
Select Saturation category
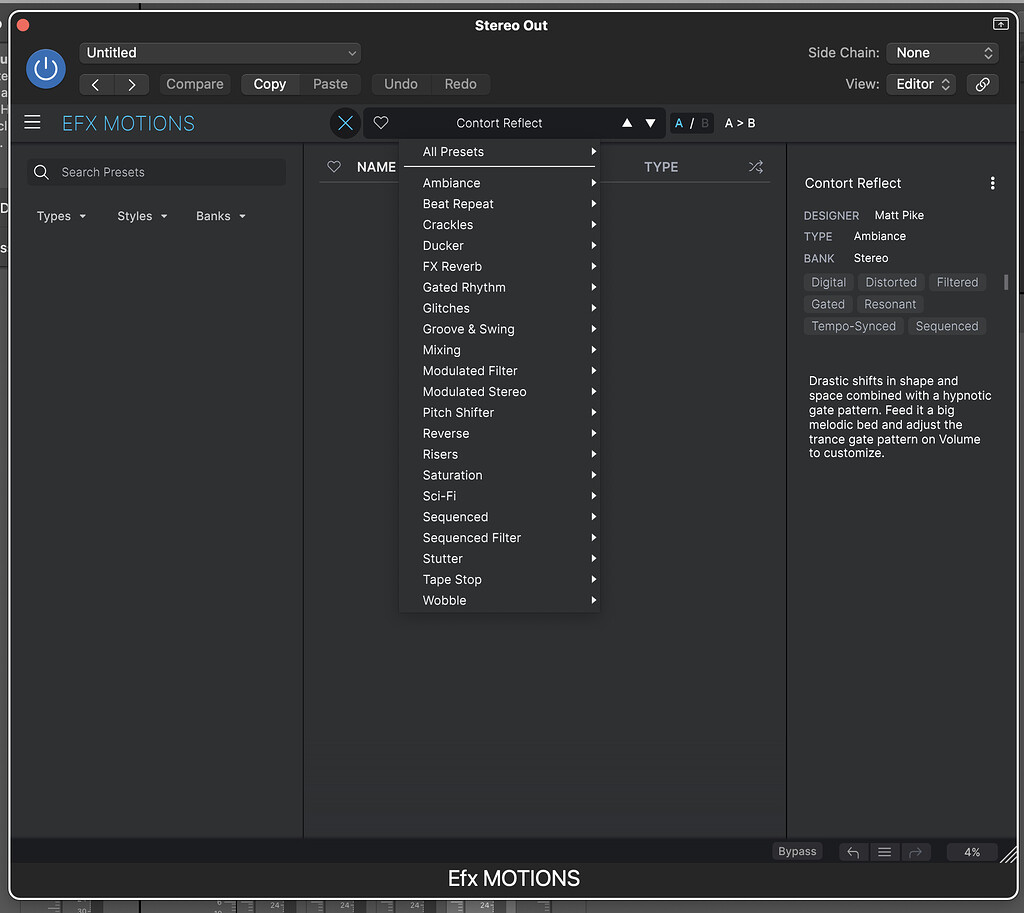(x=500, y=475)
